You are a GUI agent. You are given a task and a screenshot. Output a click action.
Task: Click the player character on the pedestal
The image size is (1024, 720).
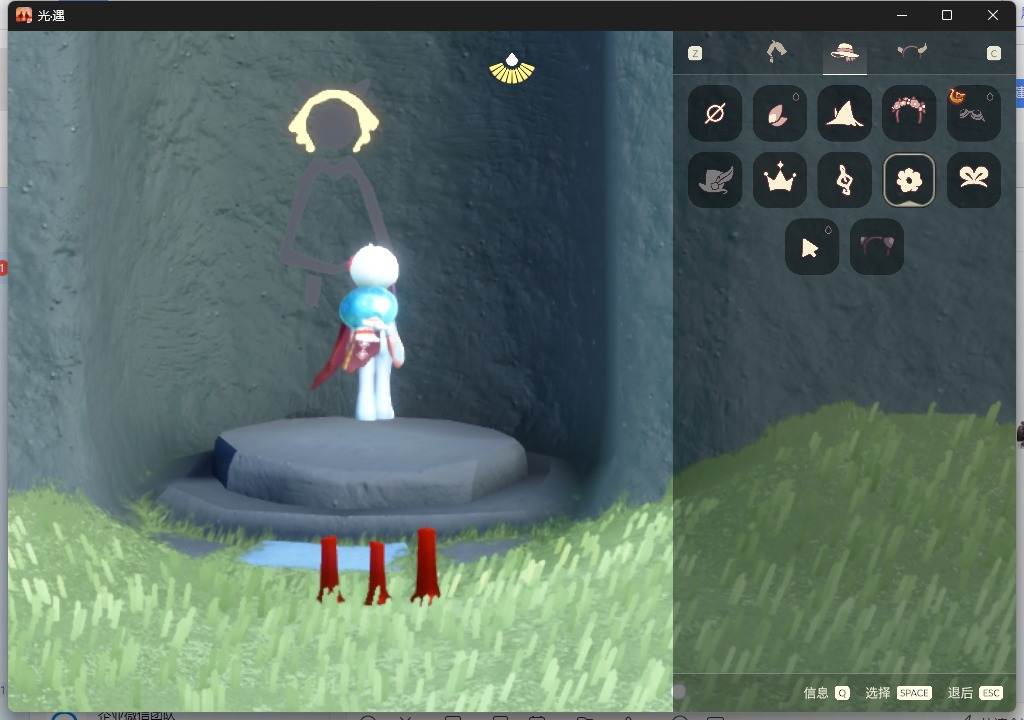[369, 332]
